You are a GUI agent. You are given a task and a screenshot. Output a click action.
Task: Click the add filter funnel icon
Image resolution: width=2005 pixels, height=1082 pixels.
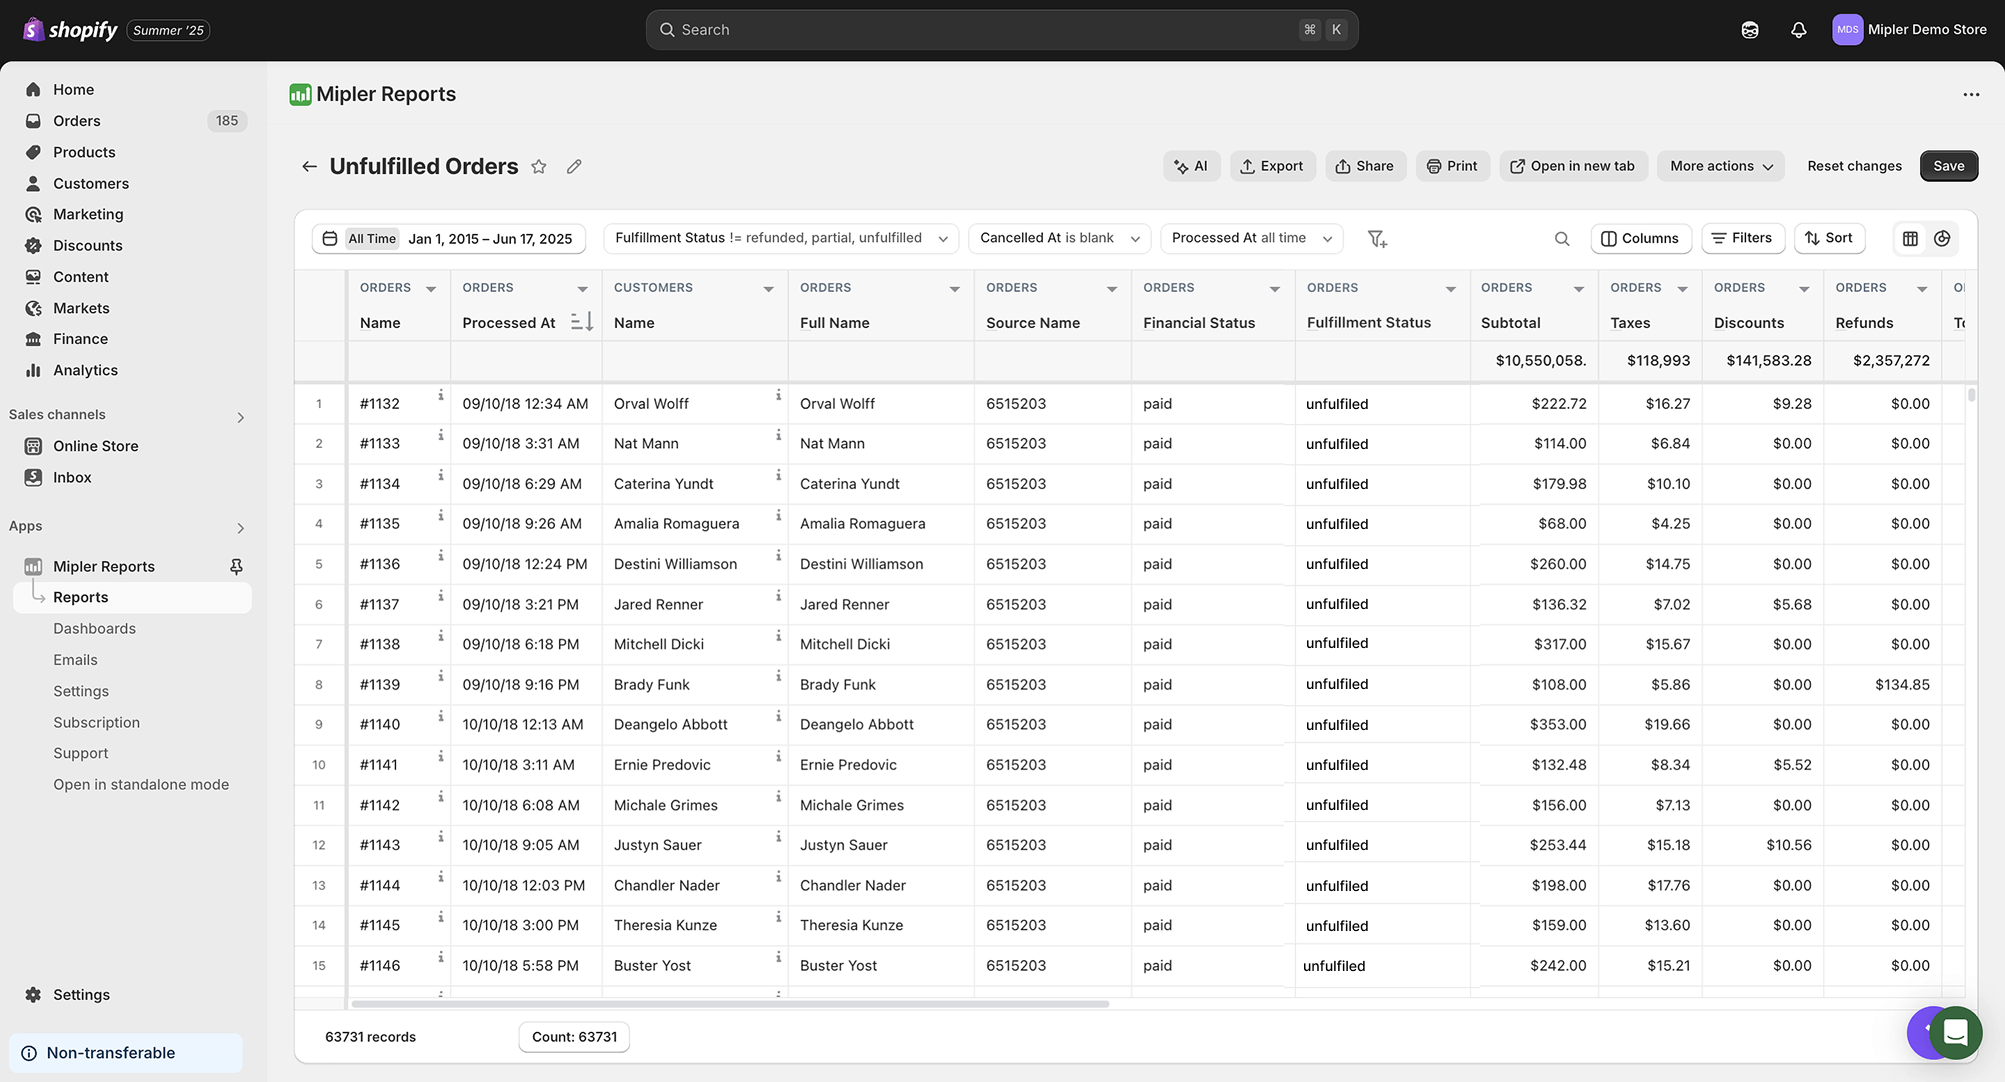coord(1377,239)
